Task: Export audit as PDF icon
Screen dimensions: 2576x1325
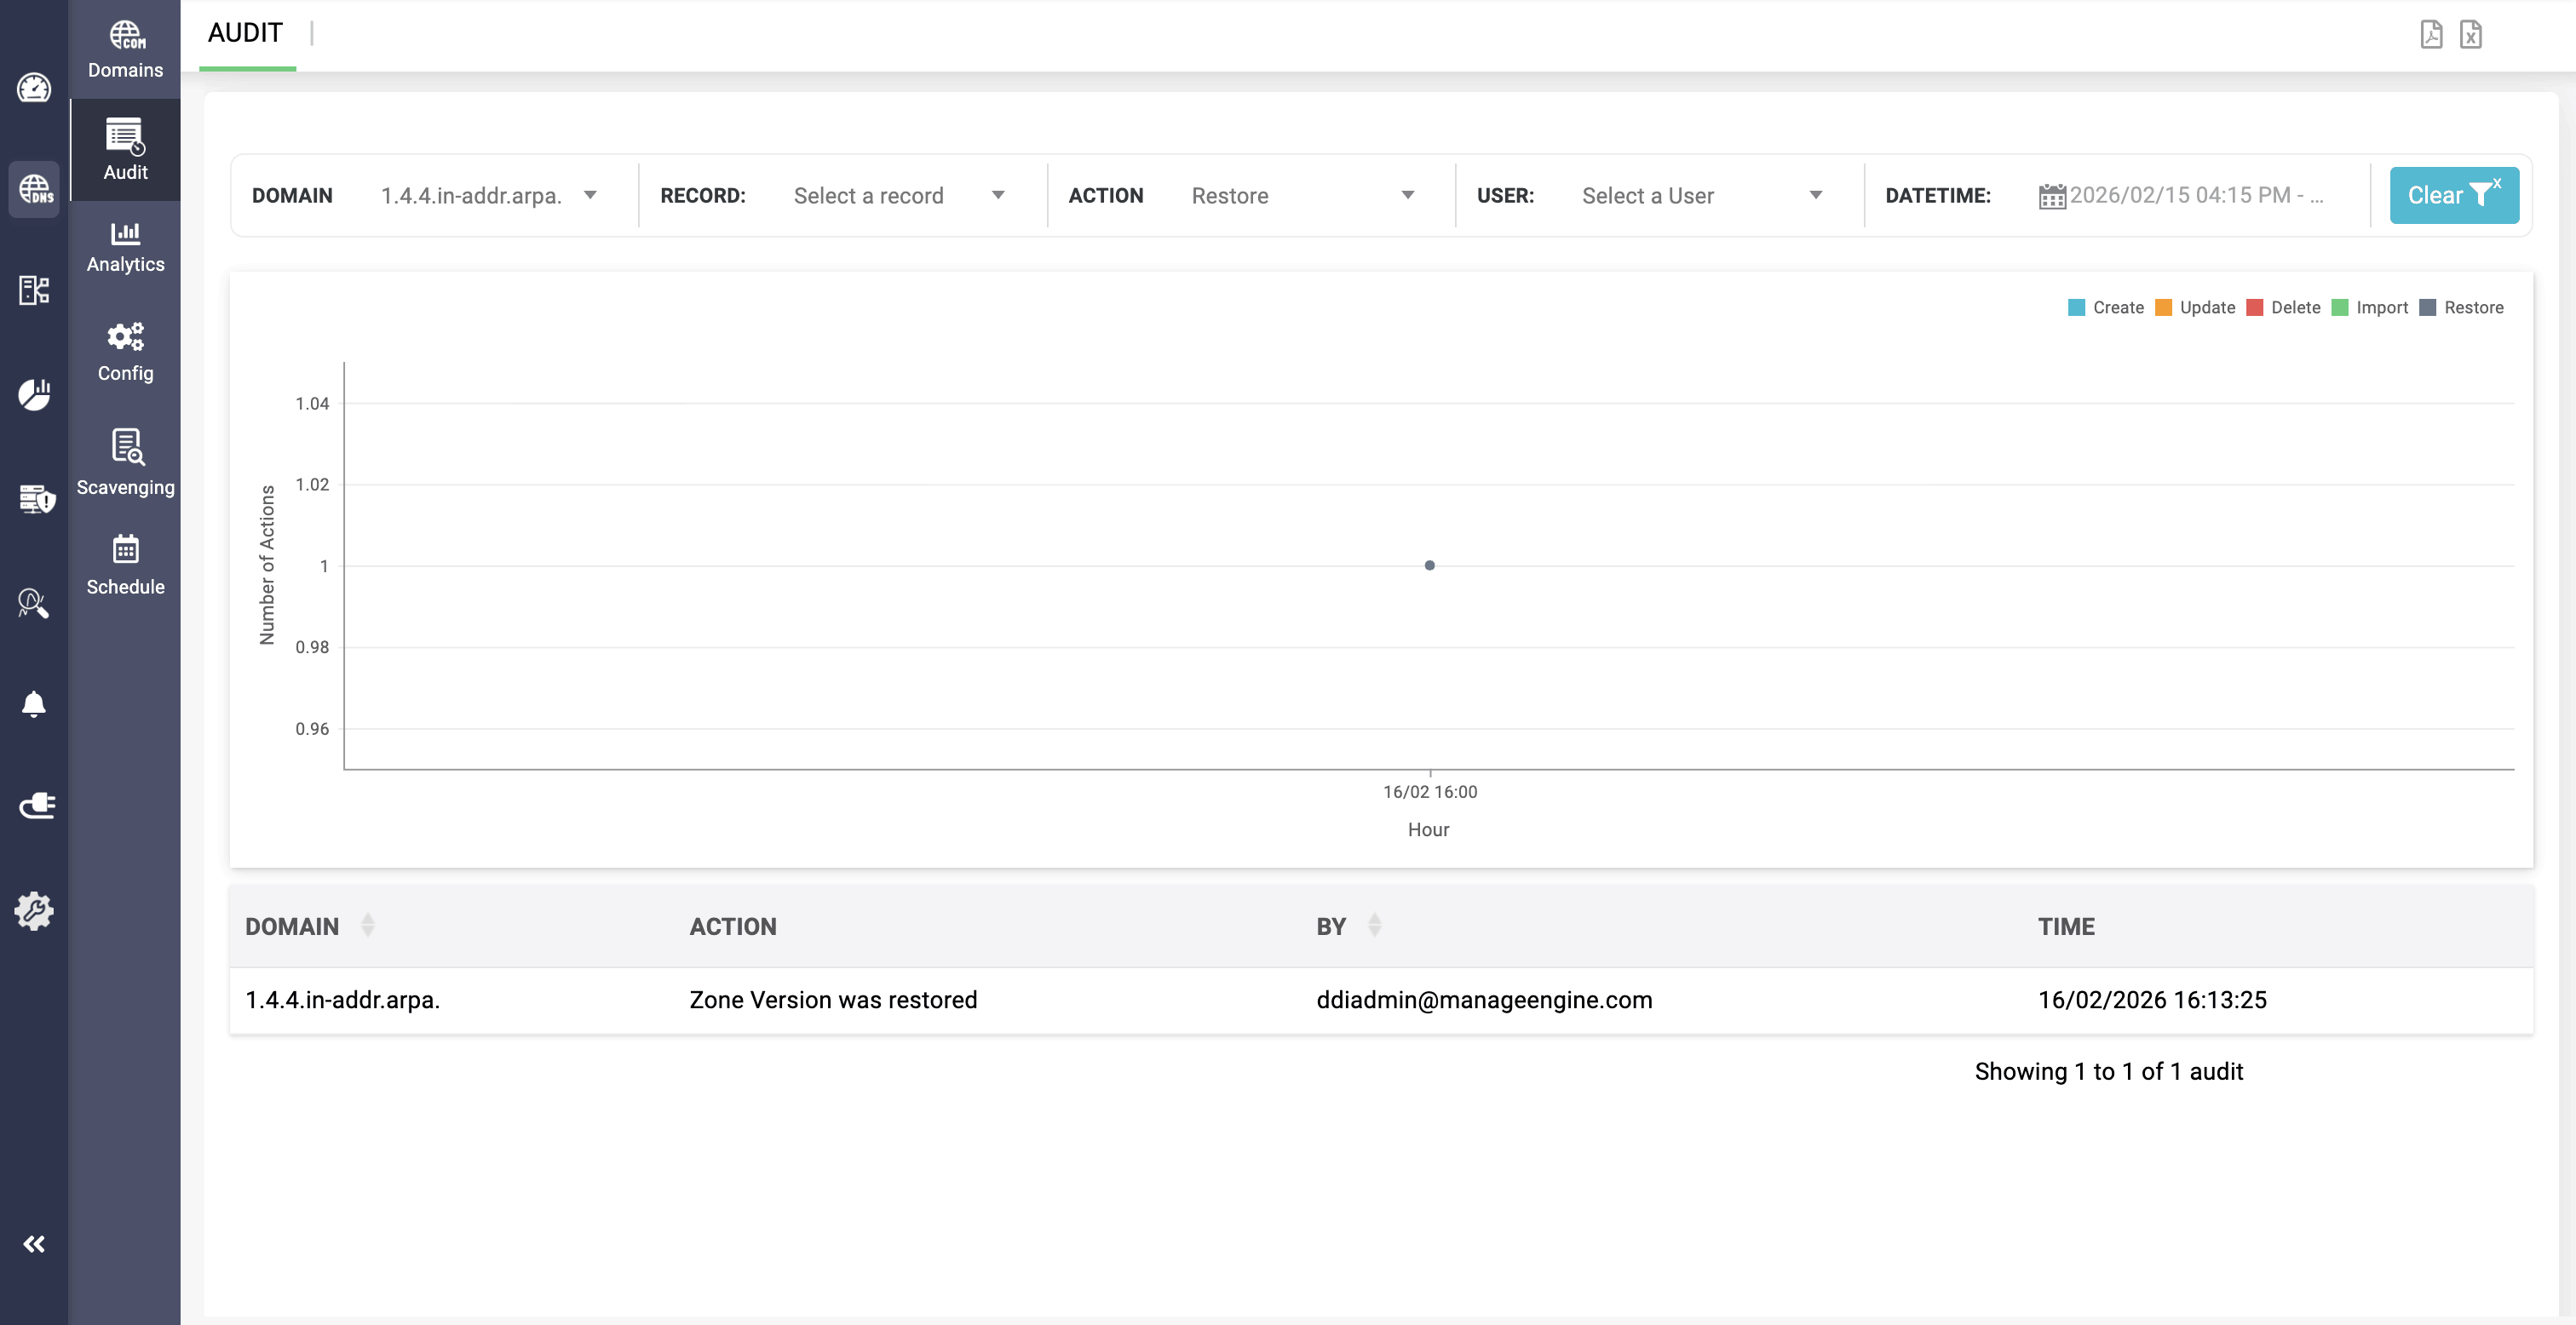Action: 2431,34
